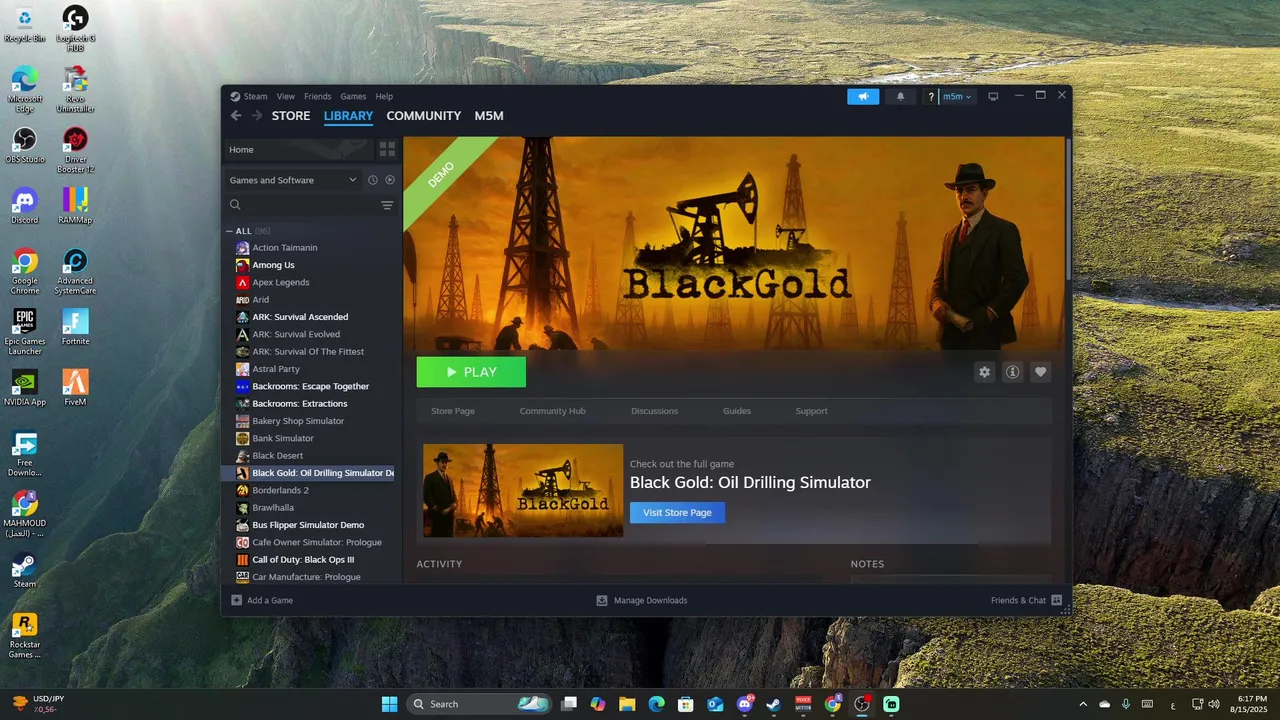1280x720 pixels.
Task: Switch to the COMMUNITY tab
Action: (424, 116)
